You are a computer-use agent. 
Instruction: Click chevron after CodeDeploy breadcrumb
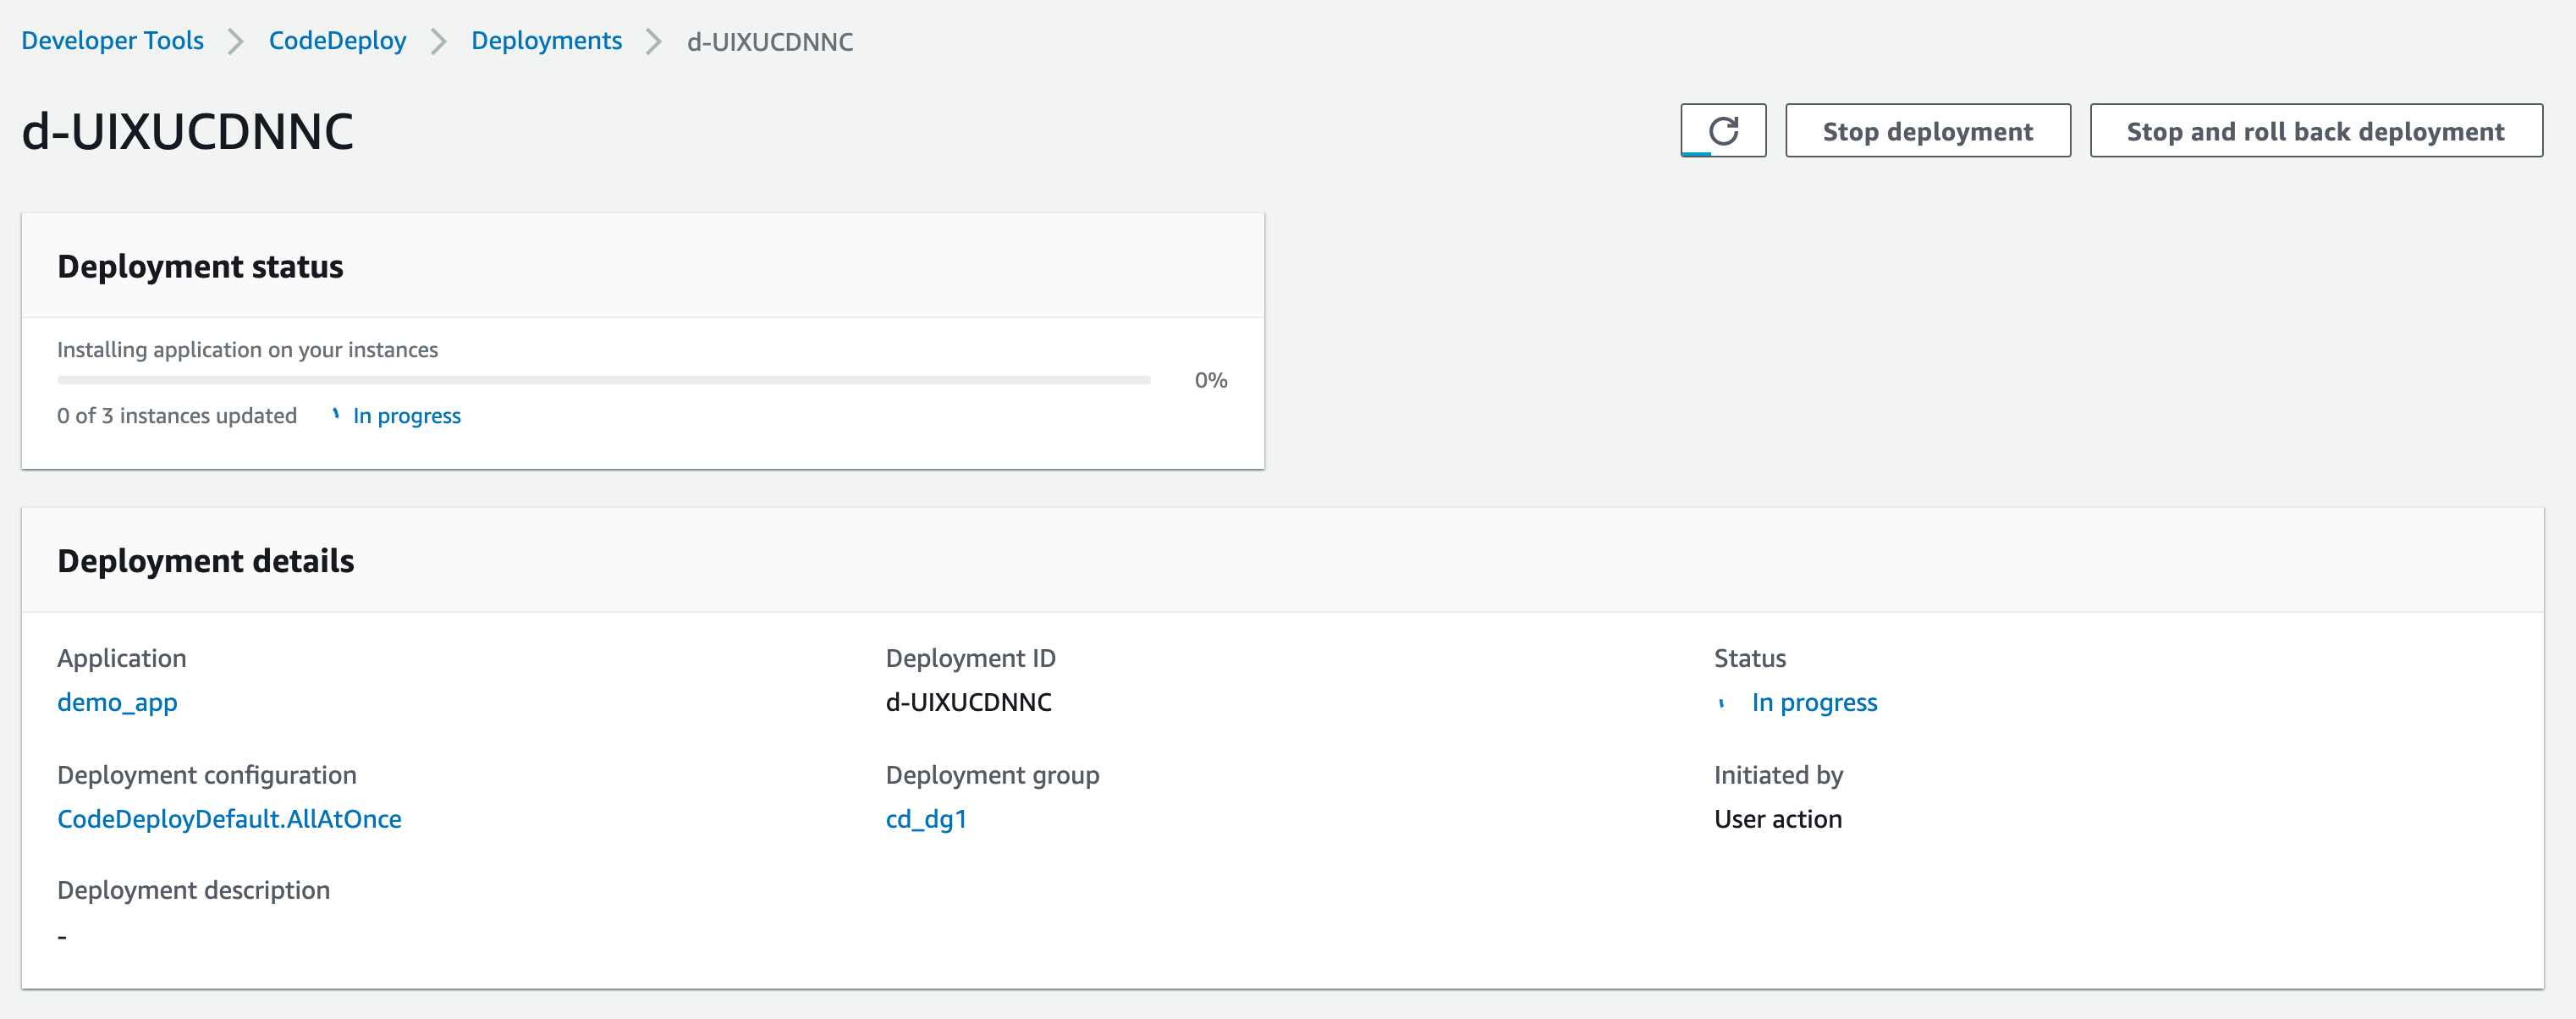point(438,42)
